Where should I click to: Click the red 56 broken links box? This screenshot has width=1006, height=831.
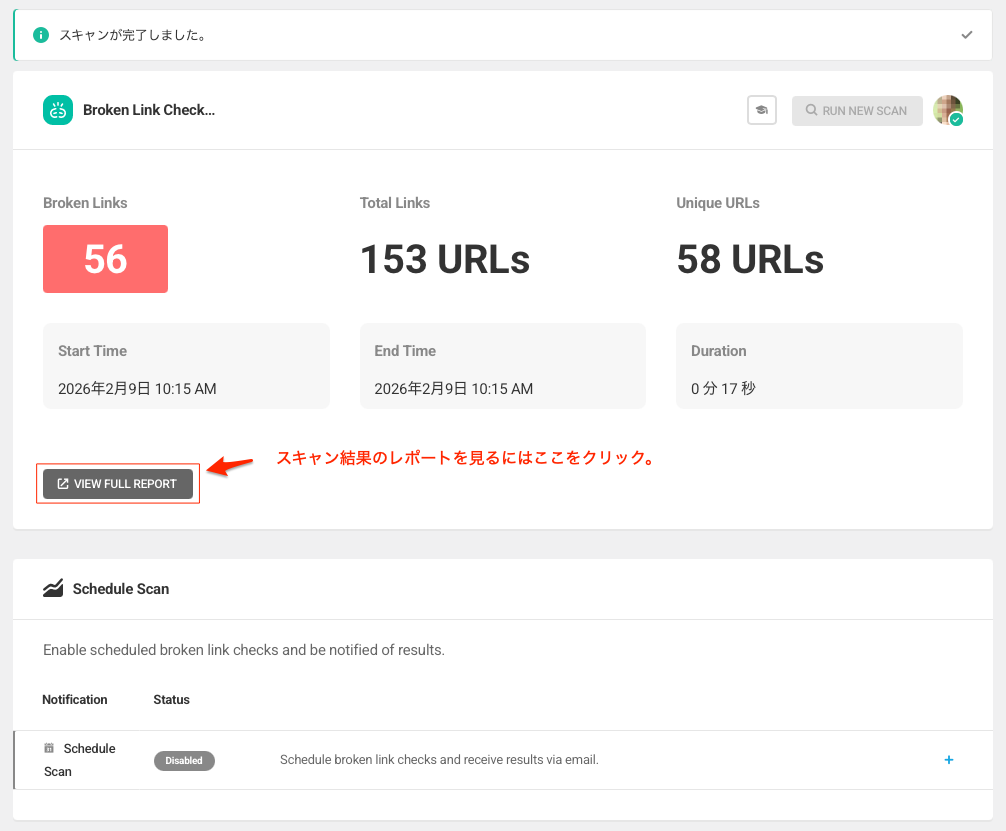(105, 259)
